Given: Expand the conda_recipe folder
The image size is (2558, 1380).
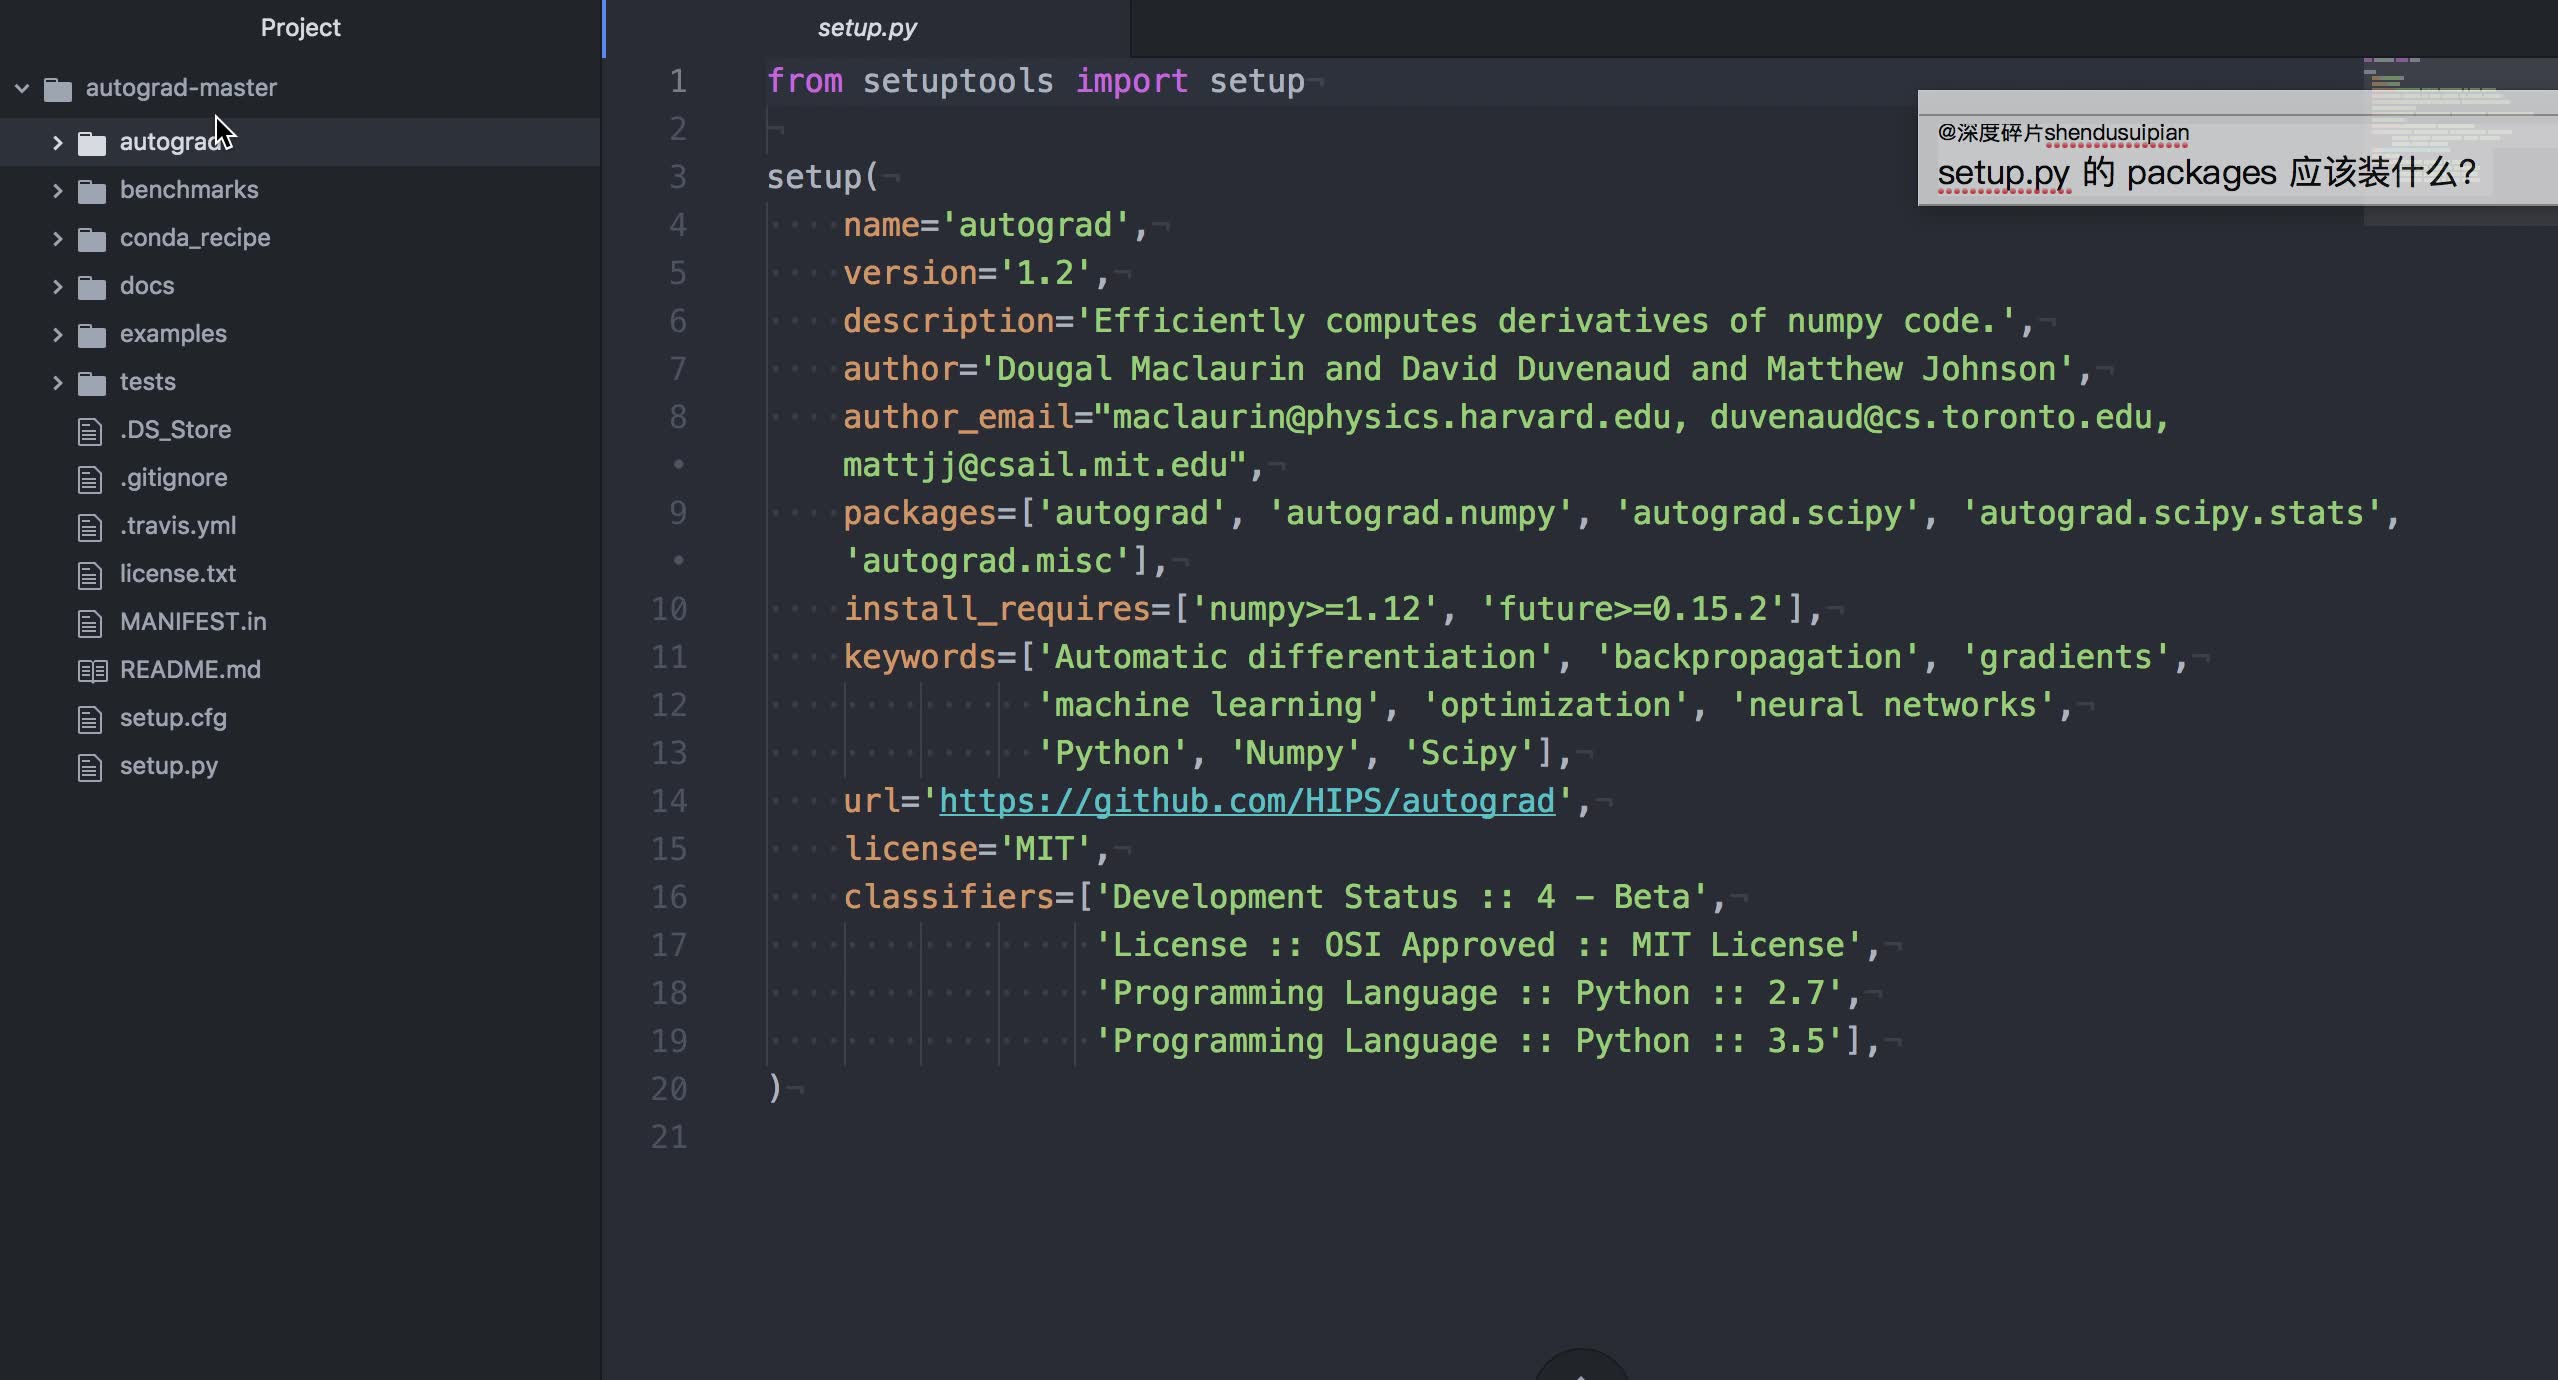Looking at the screenshot, I should (x=57, y=237).
